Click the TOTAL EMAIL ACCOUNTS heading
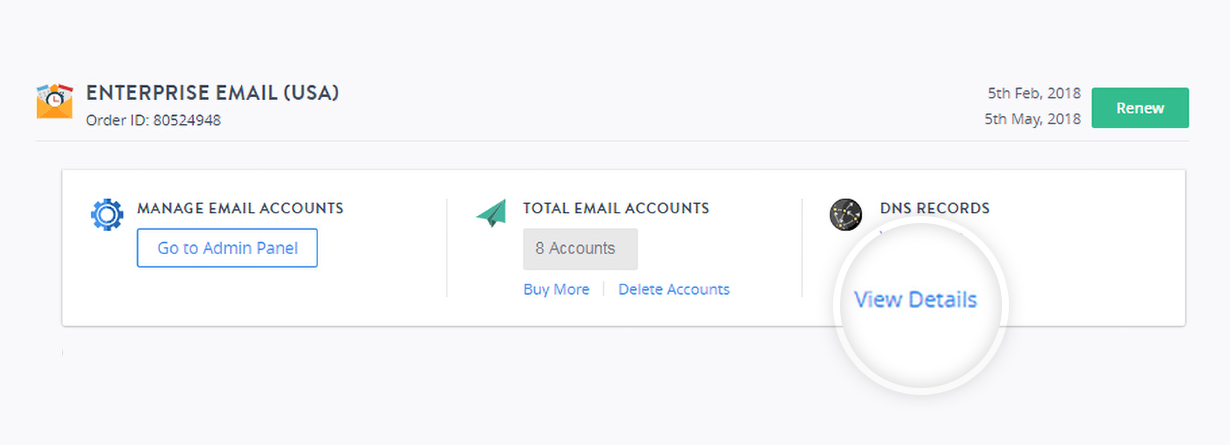The height and width of the screenshot is (445, 1230). (616, 209)
